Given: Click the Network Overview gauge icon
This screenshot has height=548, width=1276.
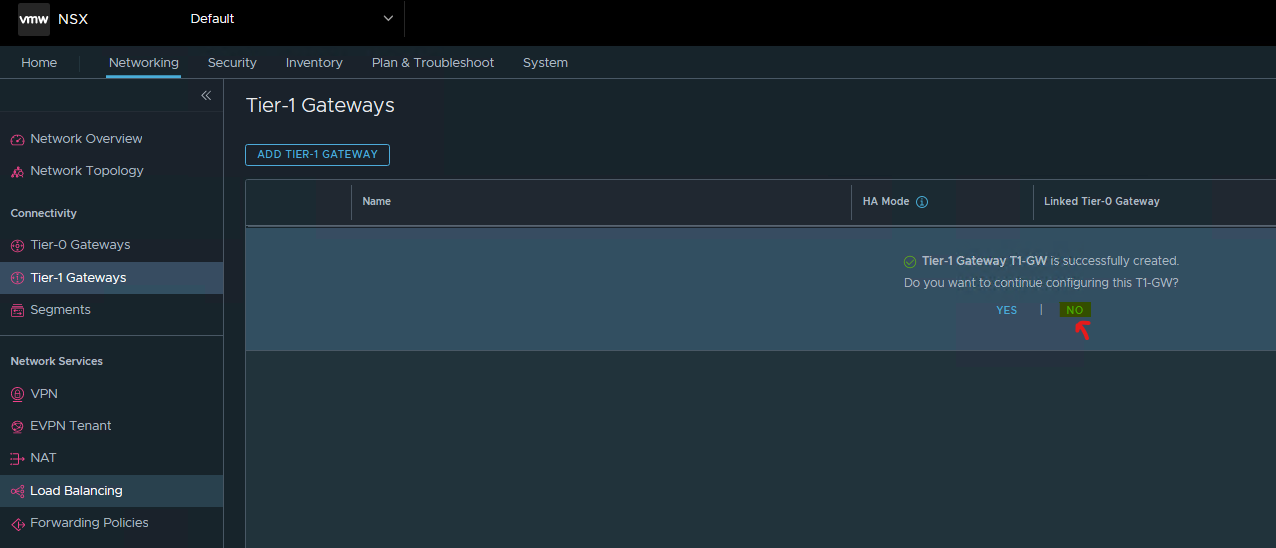Looking at the screenshot, I should point(17,140).
